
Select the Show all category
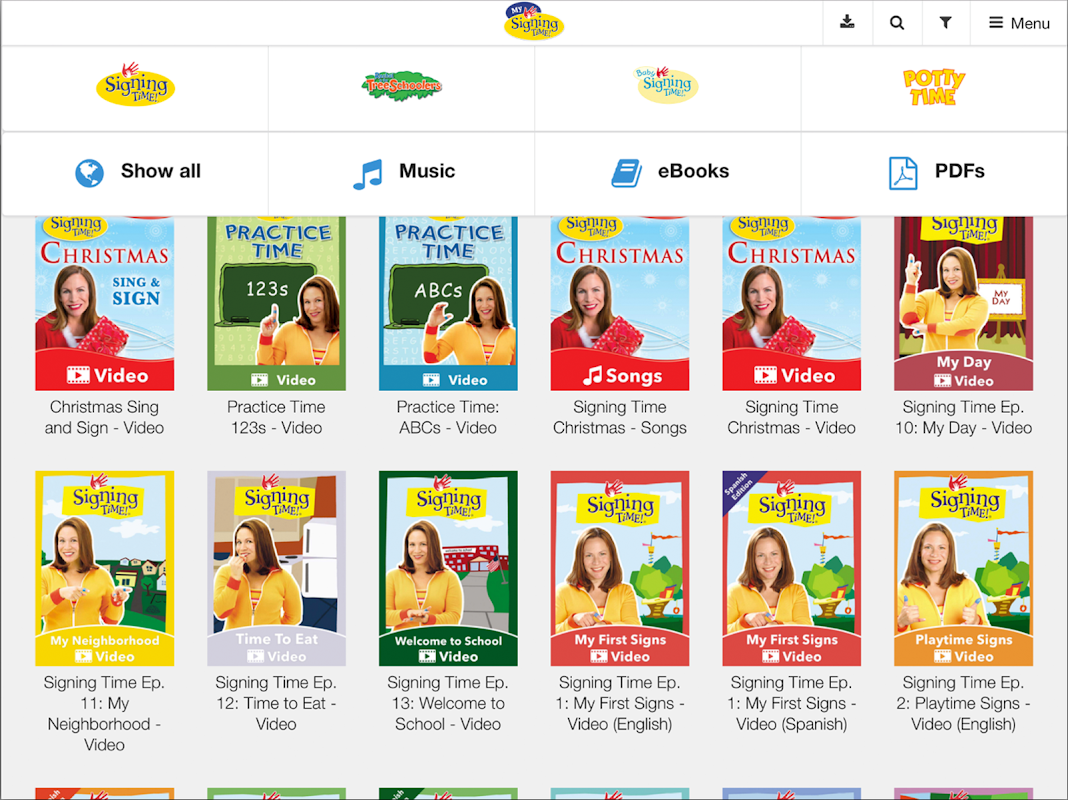136,173
